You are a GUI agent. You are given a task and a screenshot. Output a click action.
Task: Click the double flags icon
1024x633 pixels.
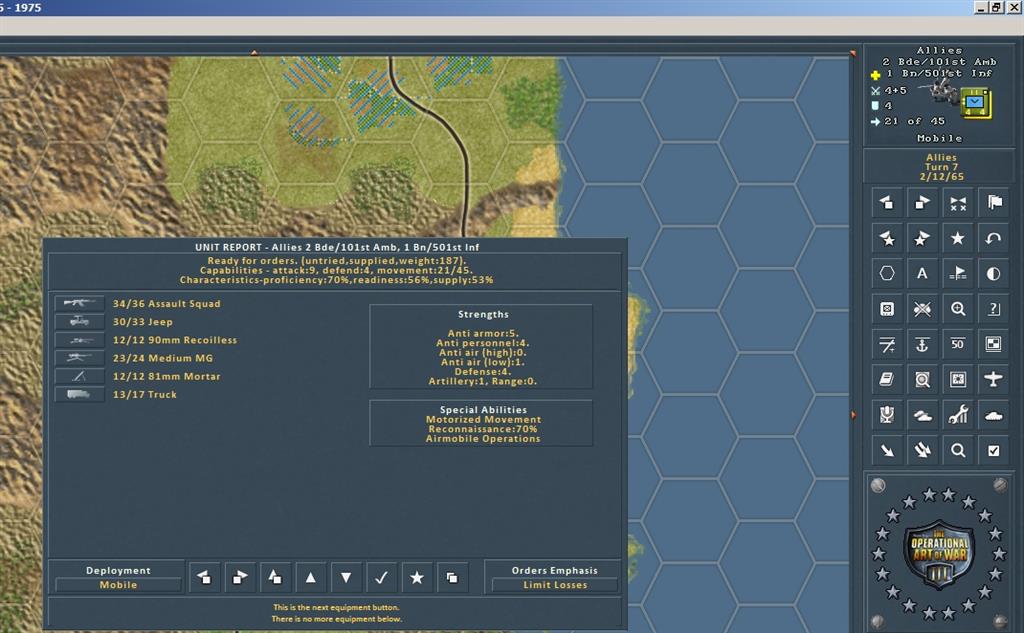pos(993,203)
